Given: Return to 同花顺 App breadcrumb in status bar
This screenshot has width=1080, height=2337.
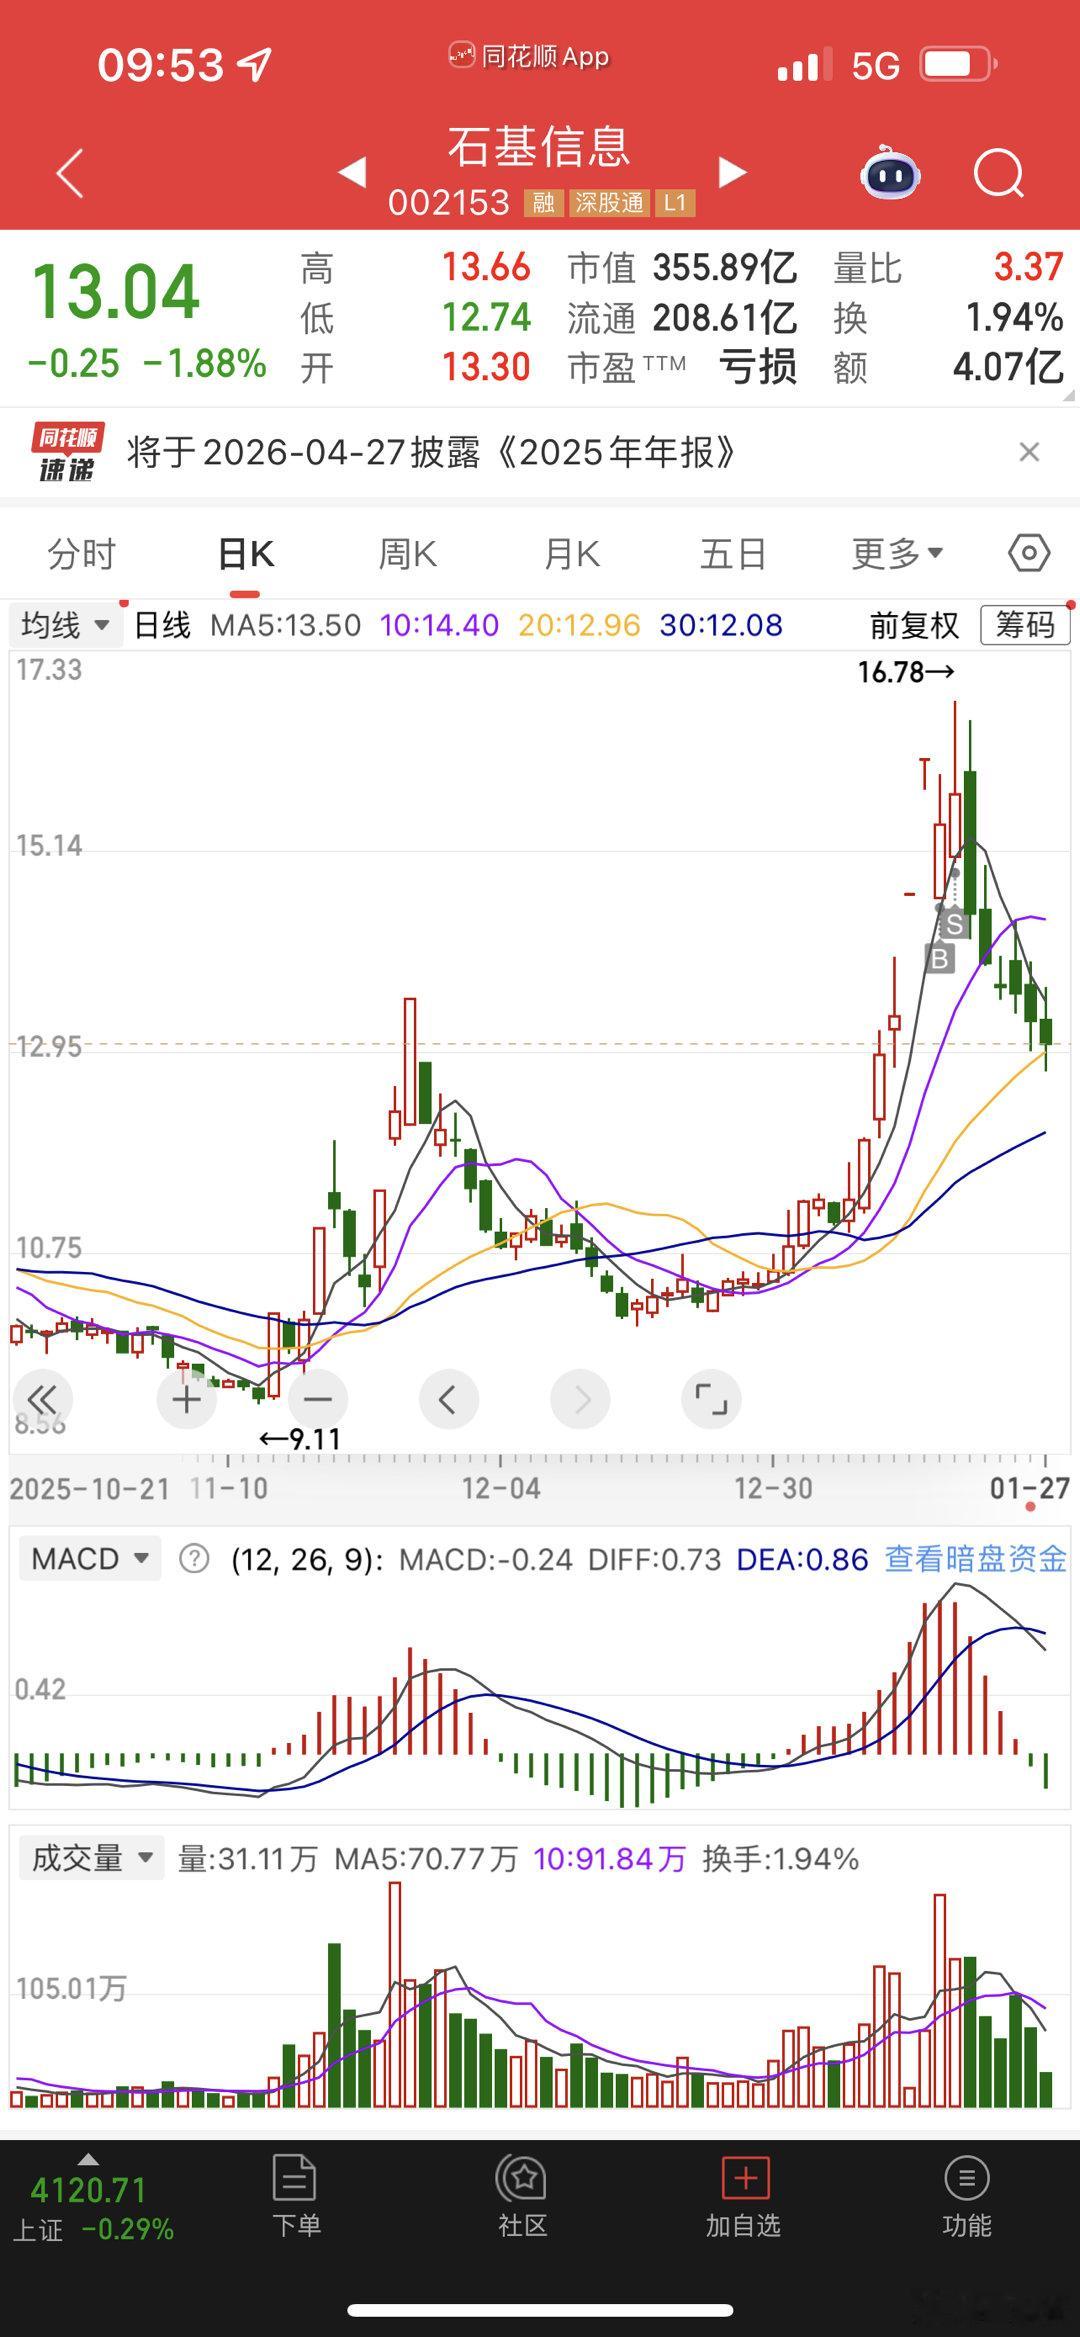Looking at the screenshot, I should point(529,56).
